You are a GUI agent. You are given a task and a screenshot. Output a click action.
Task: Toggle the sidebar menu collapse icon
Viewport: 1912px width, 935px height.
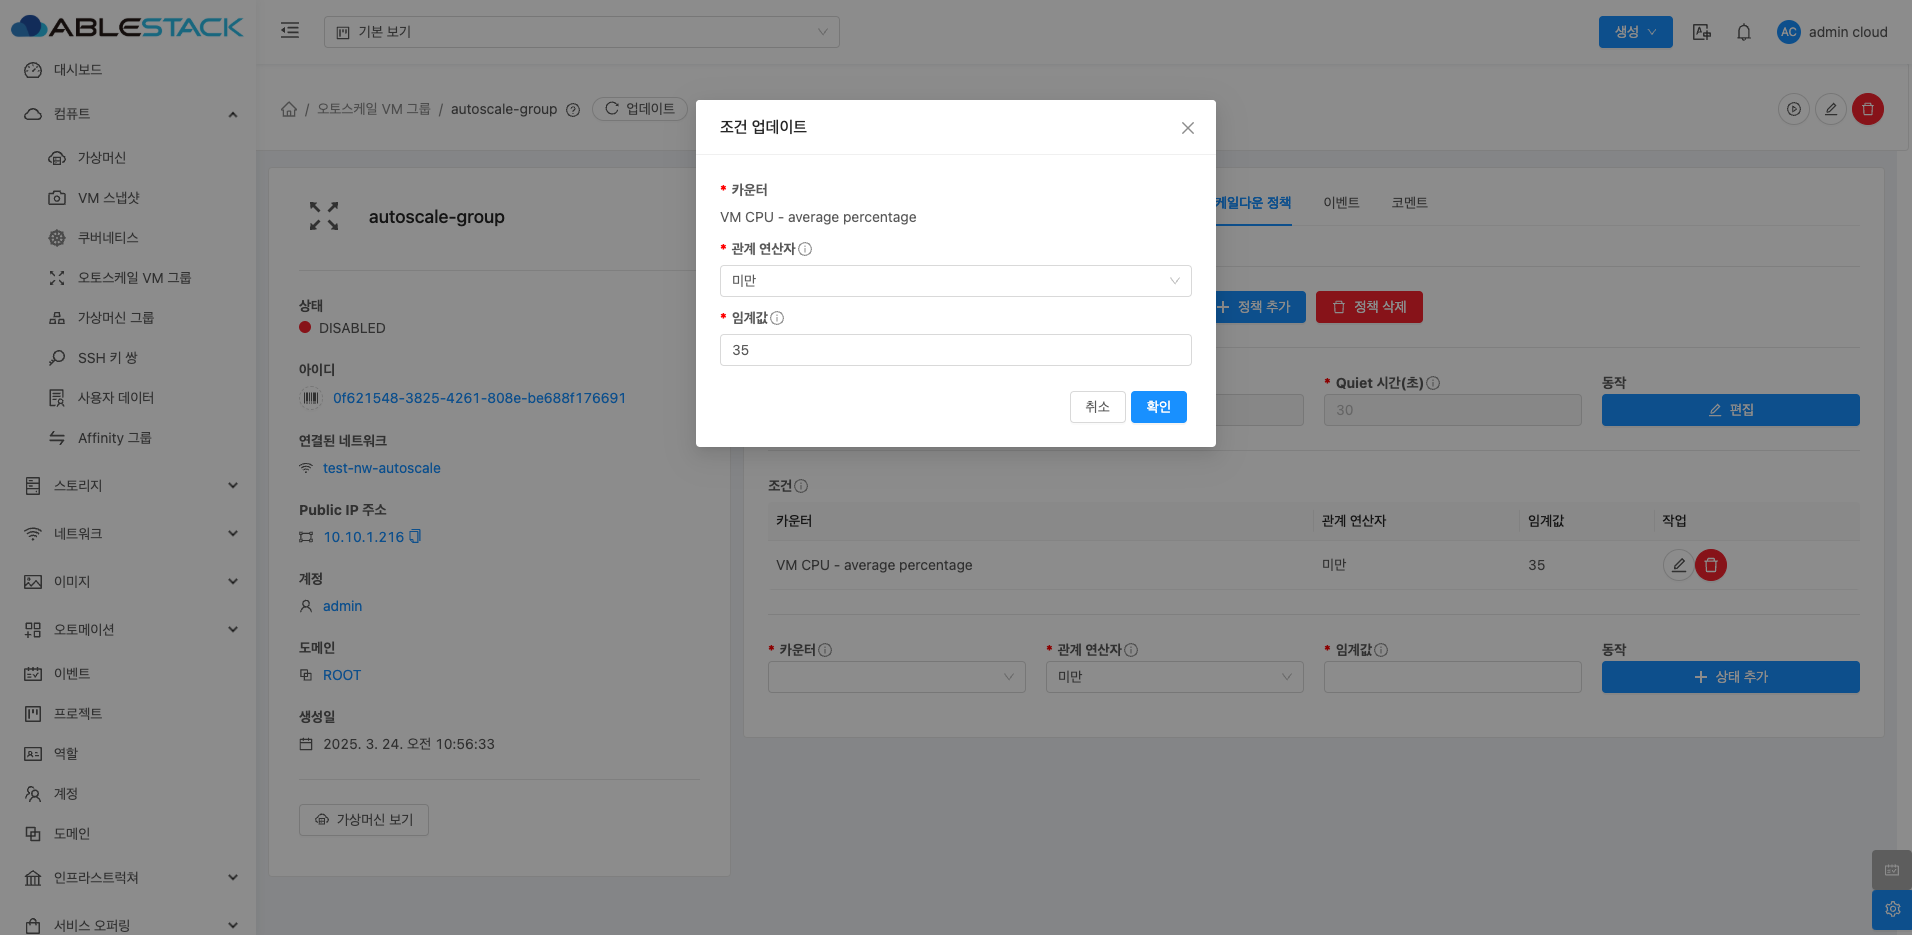click(x=290, y=31)
